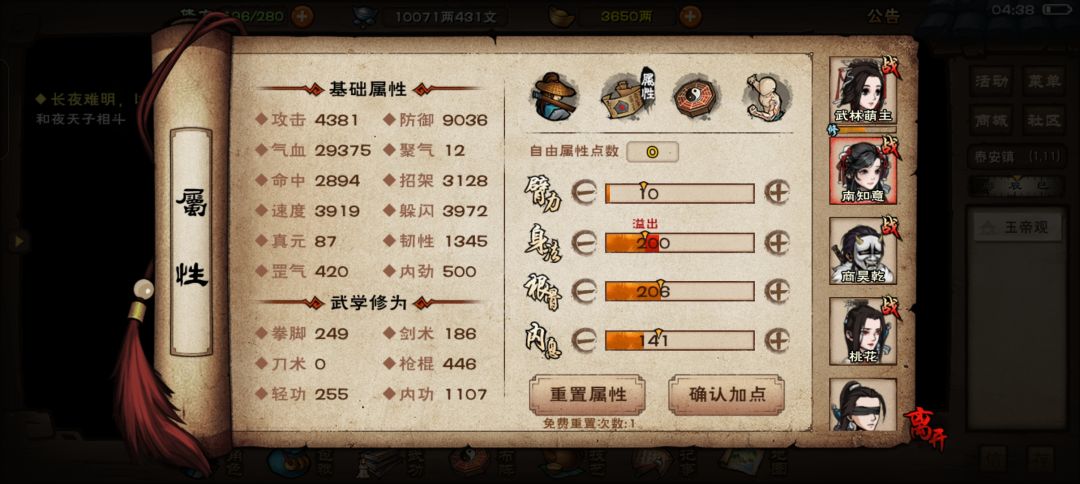This screenshot has width=1080, height=484.
Task: Open the bagua yin-yang icon tab
Action: click(x=696, y=96)
